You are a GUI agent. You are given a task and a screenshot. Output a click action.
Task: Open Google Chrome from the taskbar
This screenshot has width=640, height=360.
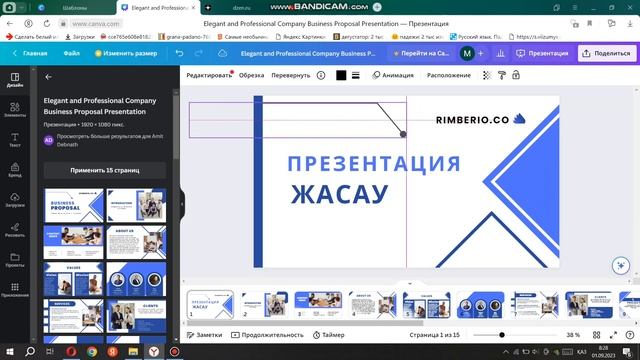pyautogui.click(x=92, y=351)
